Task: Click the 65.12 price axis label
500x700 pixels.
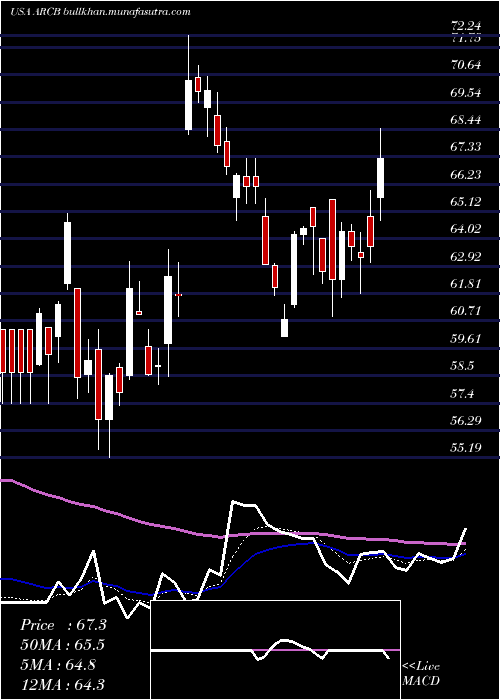Action: [466, 202]
